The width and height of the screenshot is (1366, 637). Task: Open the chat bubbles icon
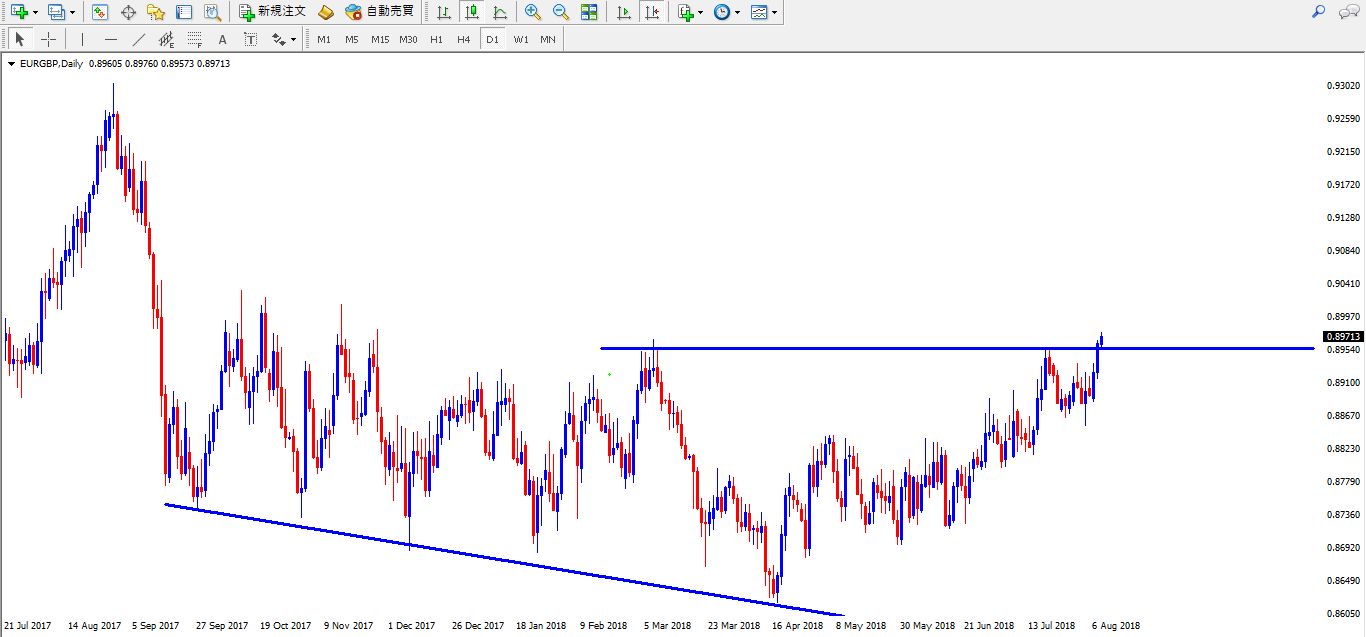(1349, 11)
